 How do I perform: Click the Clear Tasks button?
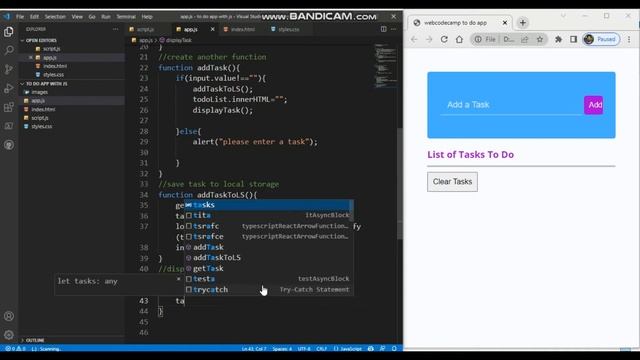(x=452, y=182)
